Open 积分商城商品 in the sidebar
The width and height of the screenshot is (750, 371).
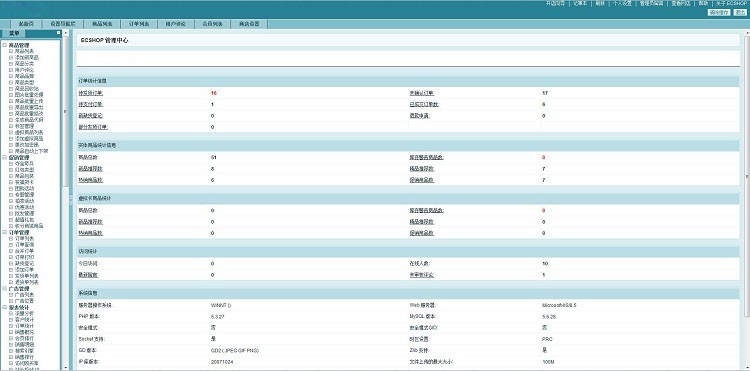tap(29, 226)
